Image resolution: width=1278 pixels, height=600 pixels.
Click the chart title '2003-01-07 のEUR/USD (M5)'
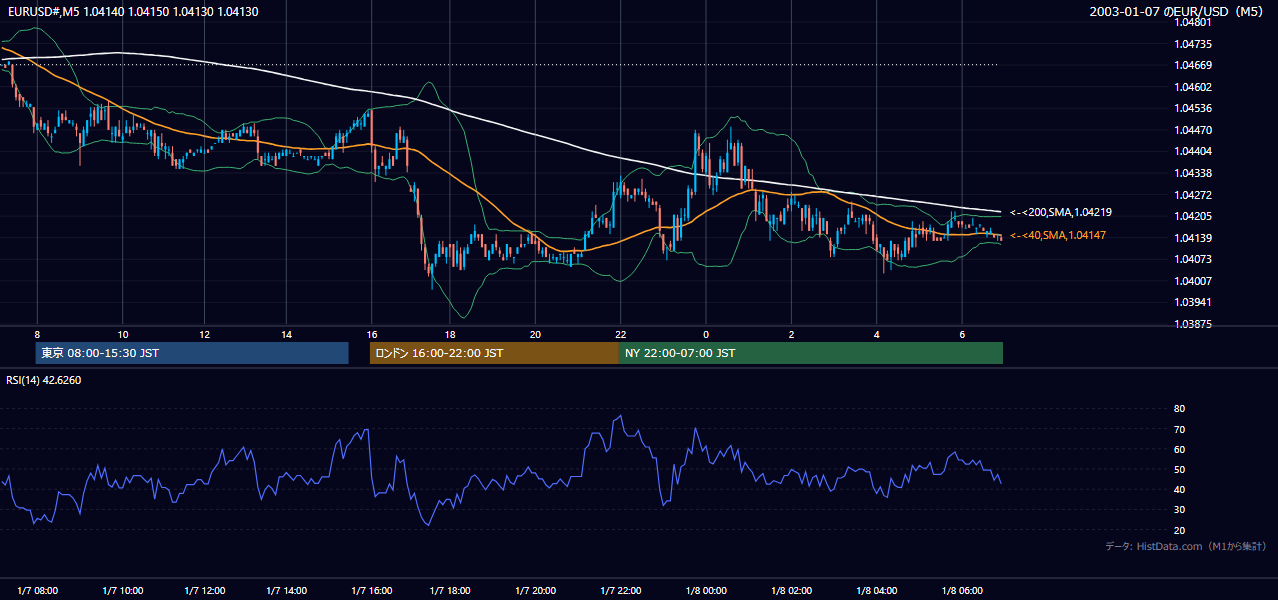[1178, 12]
